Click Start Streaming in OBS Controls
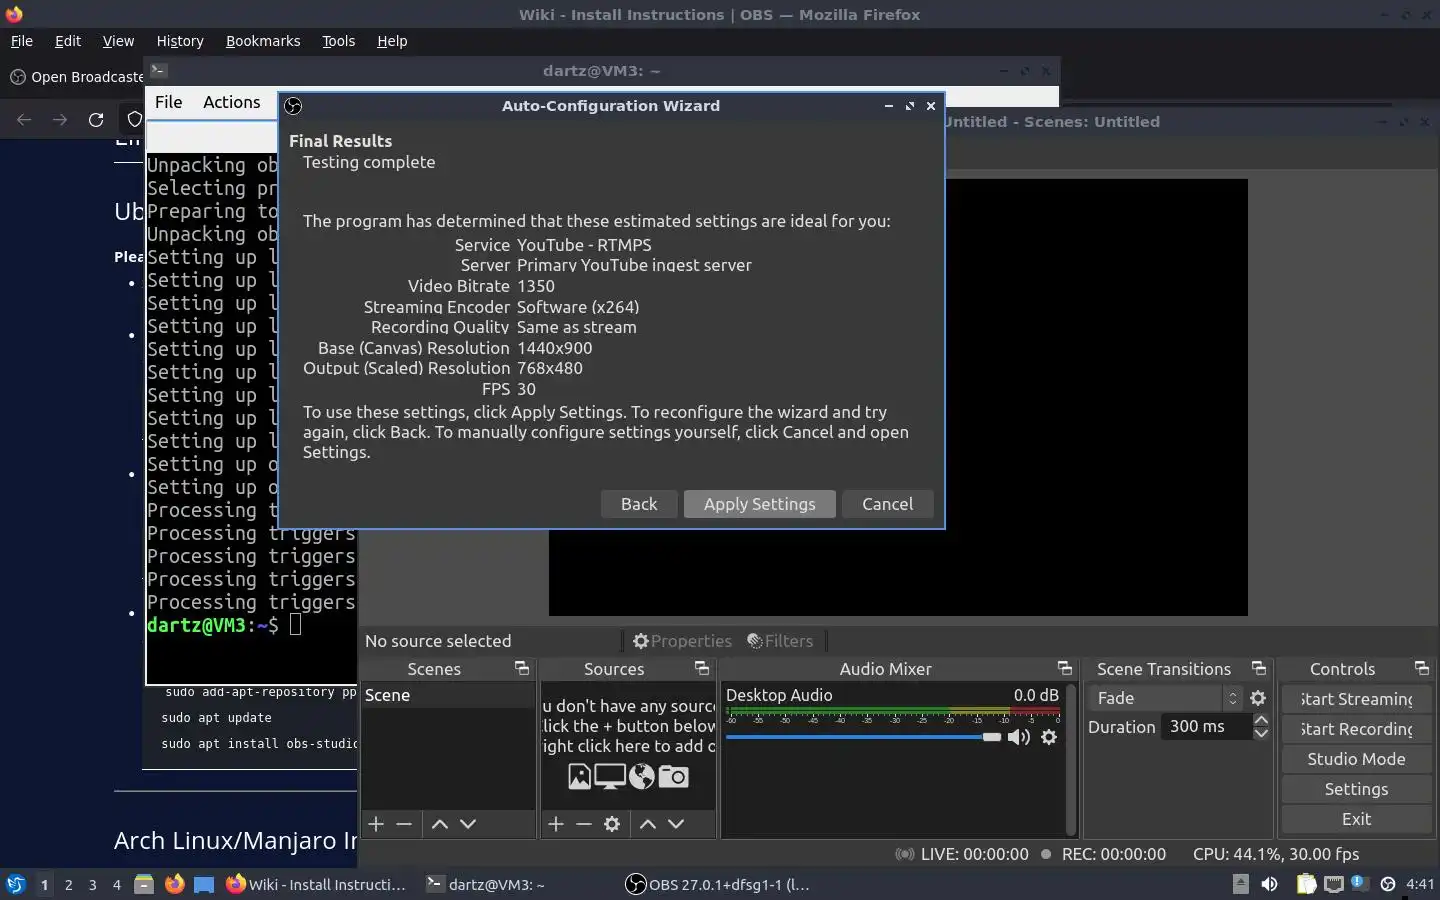Screen dimensions: 1440x900 pos(1356,699)
